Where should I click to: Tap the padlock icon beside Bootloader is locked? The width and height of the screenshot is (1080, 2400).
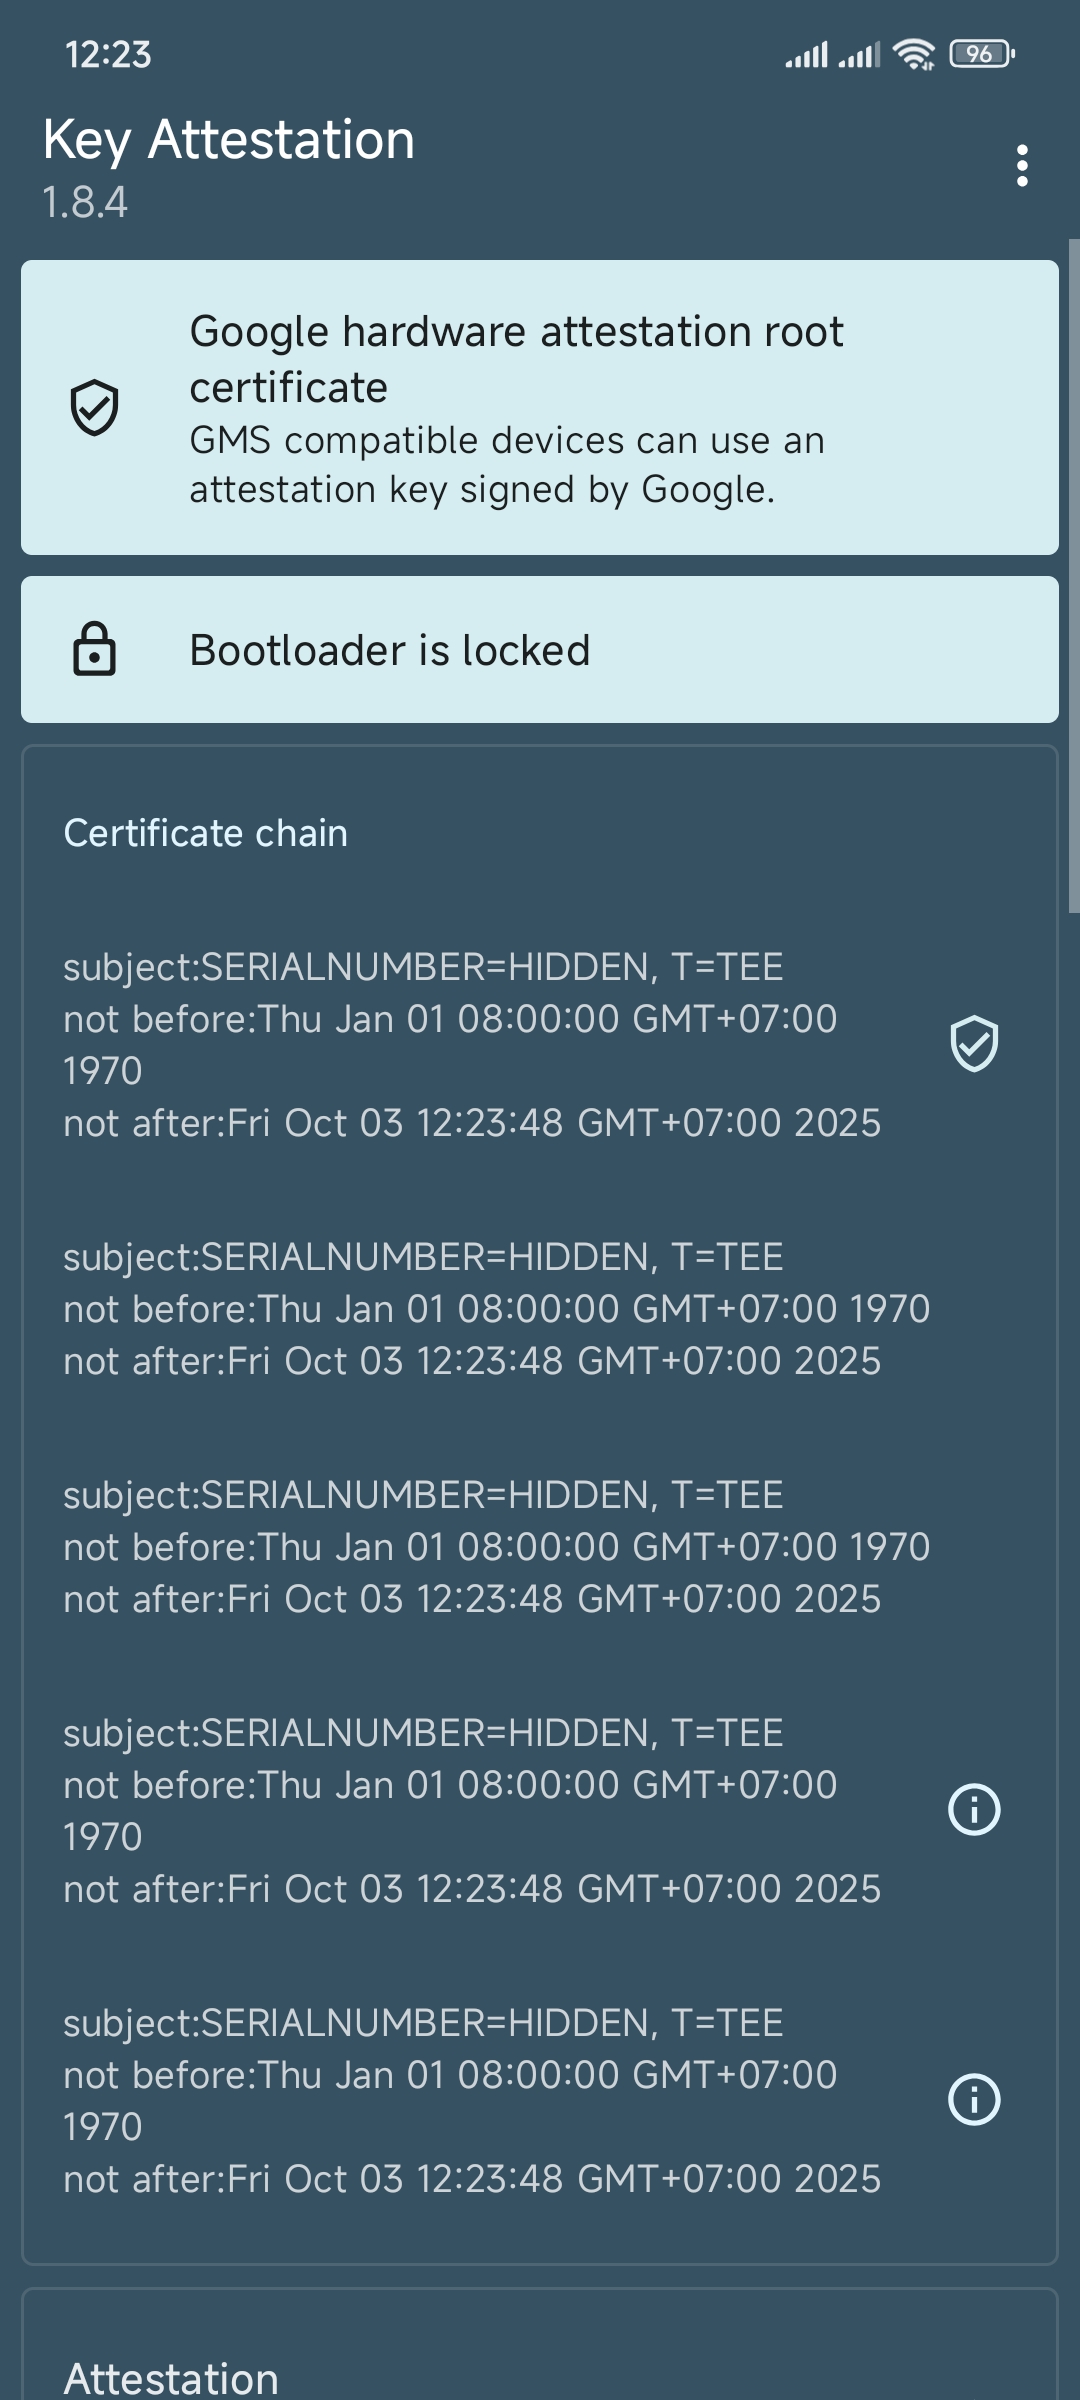pyautogui.click(x=95, y=649)
